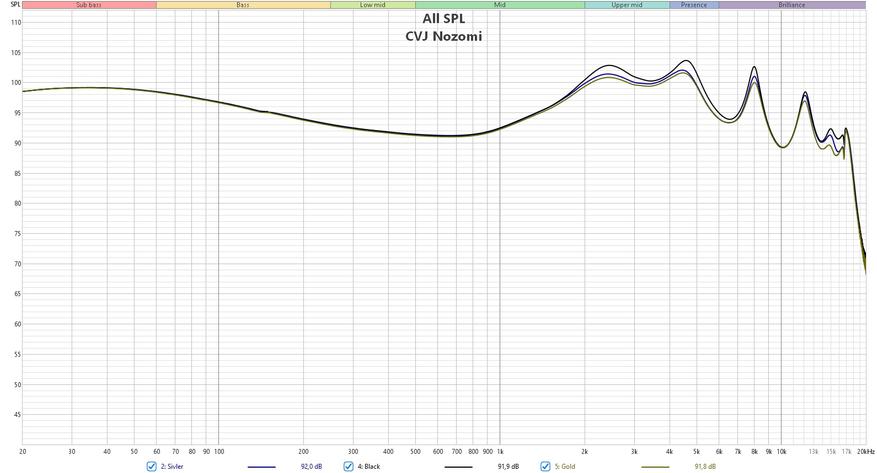
Task: Click the 2: Sivler legend label
Action: [172, 466]
